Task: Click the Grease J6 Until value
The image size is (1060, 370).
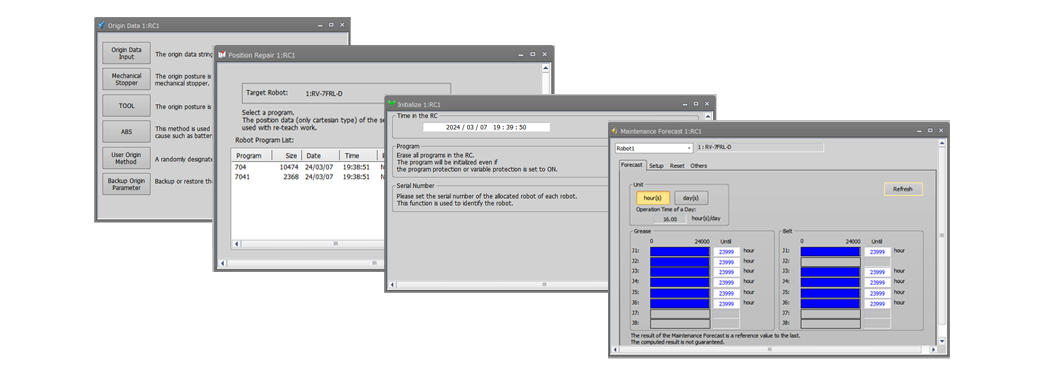Action: 726,304
